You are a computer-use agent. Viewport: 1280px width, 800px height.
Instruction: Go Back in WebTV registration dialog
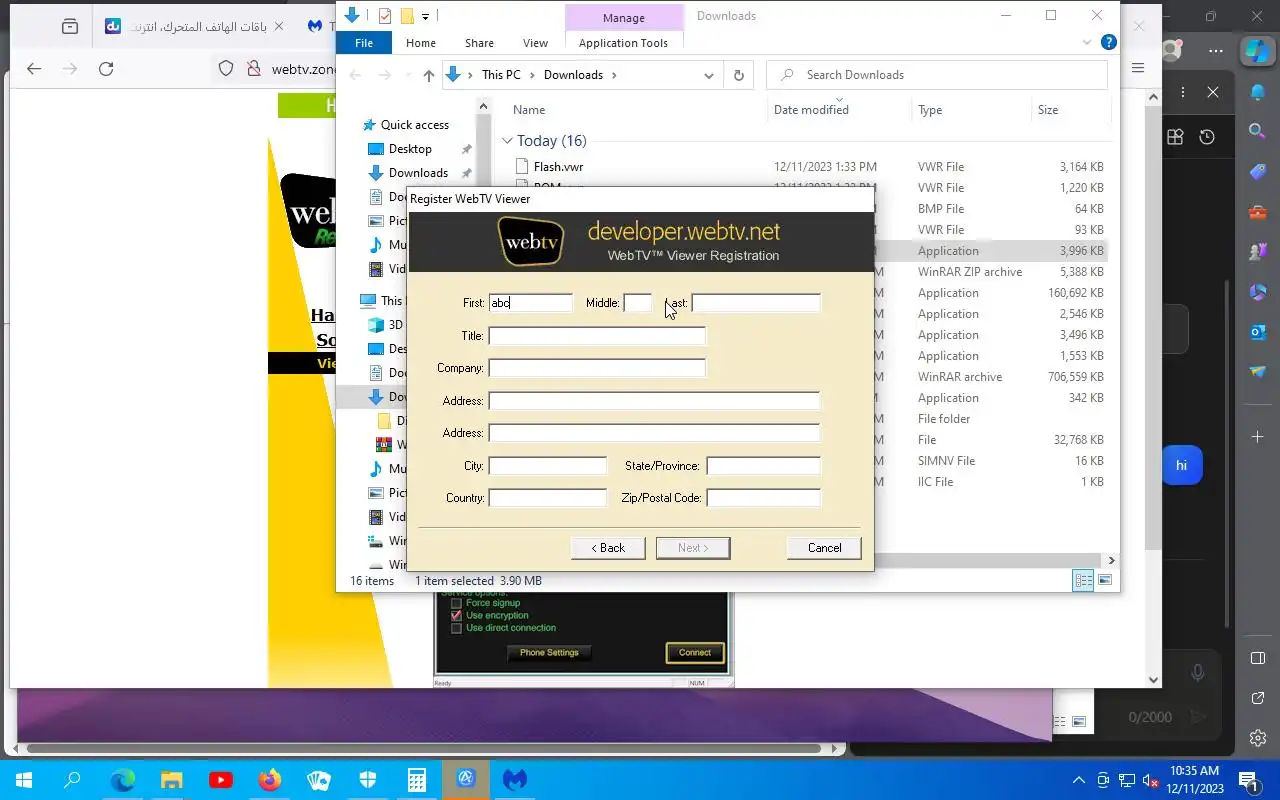[608, 548]
